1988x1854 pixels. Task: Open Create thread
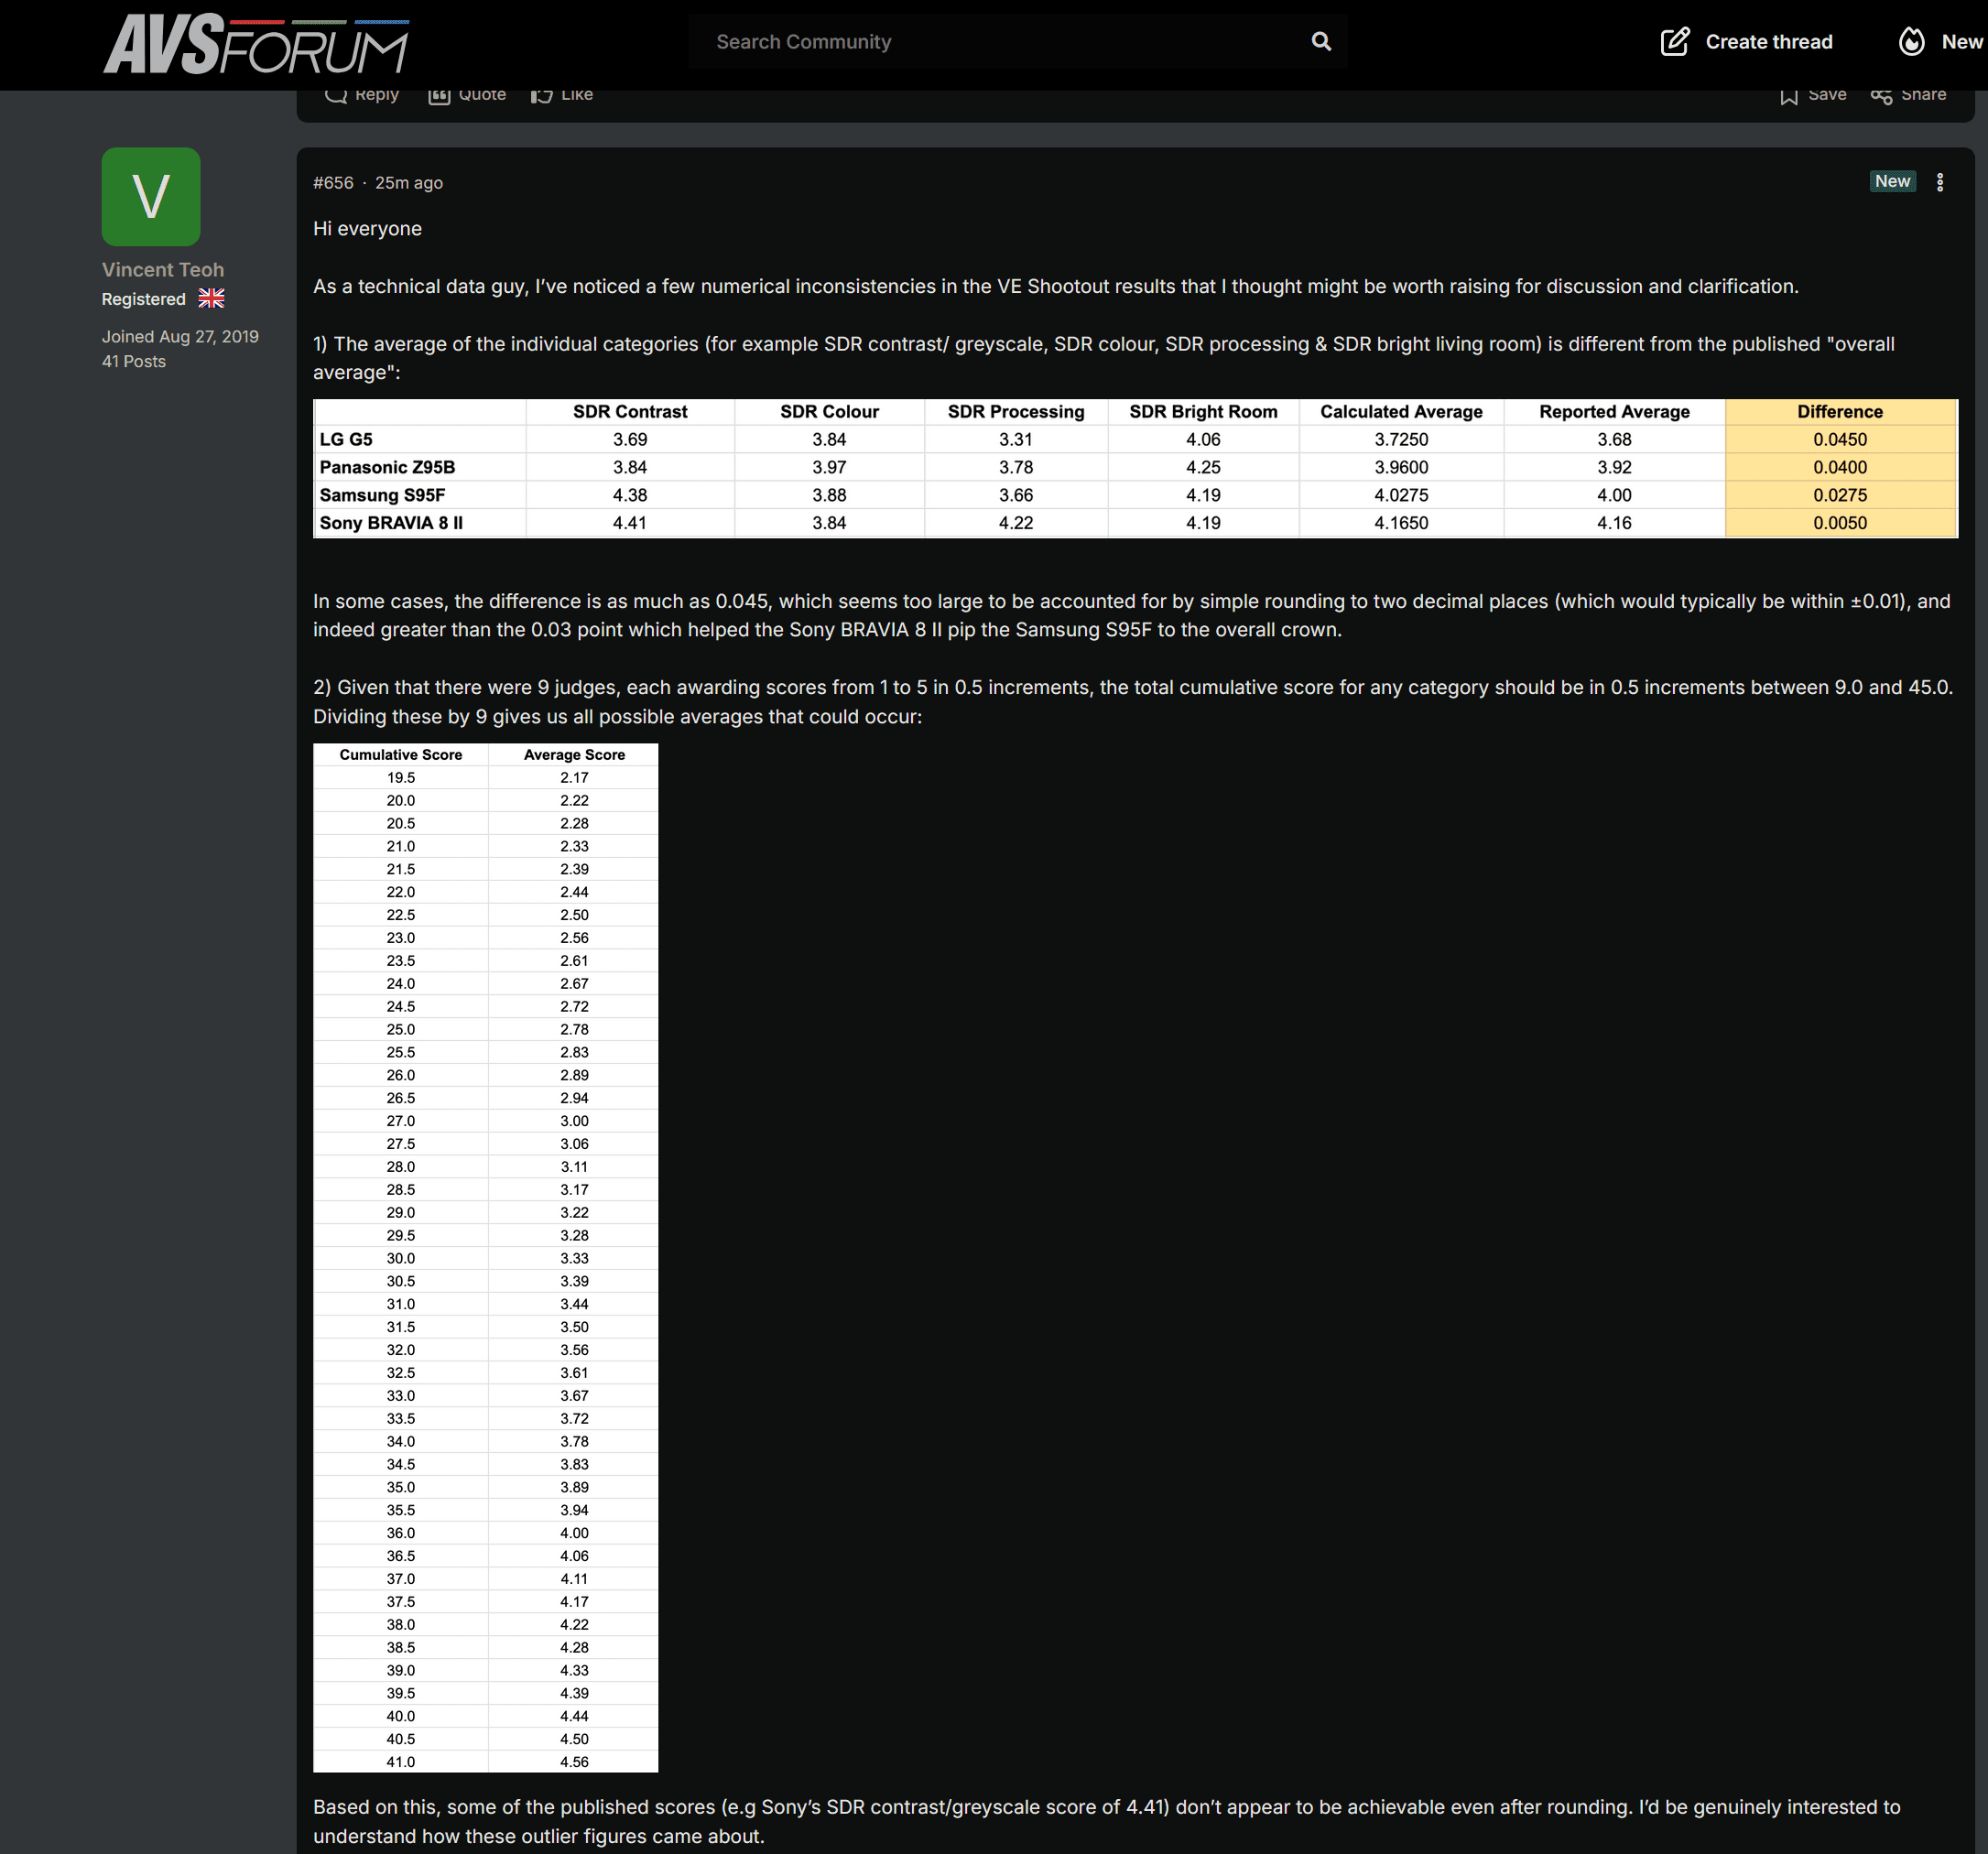(x=1768, y=42)
